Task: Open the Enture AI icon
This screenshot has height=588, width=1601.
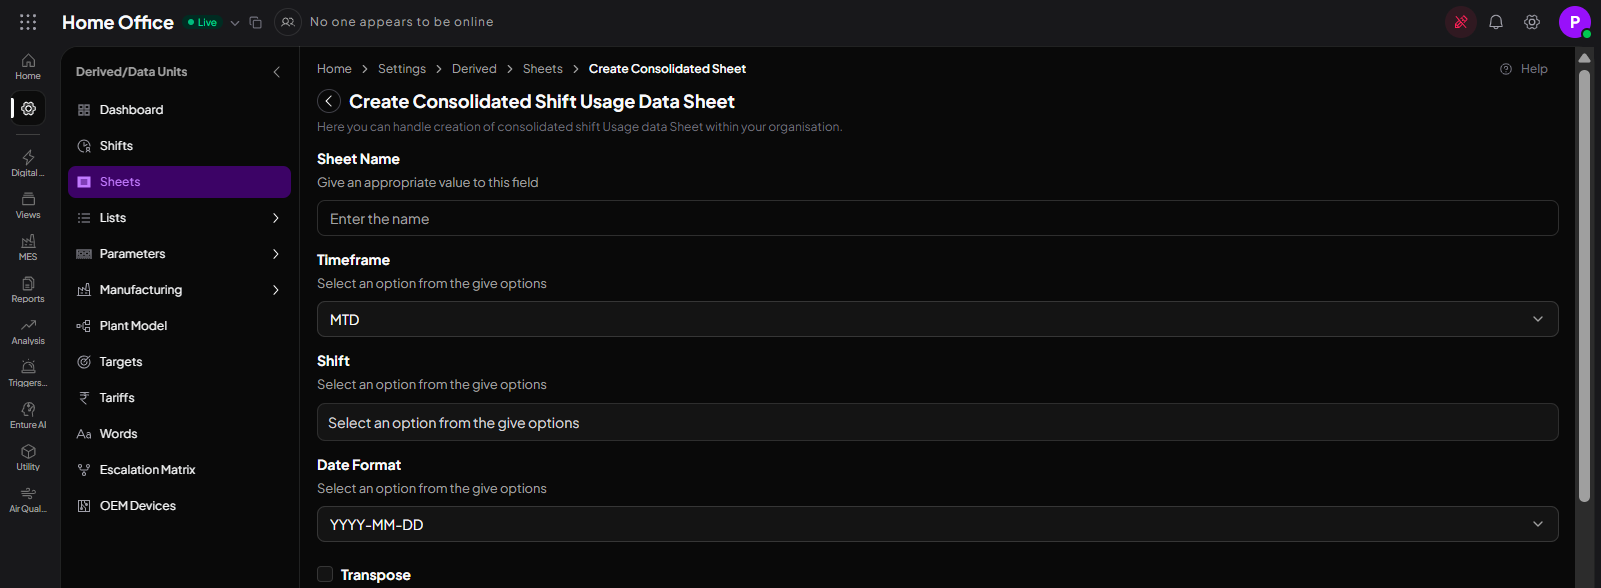Action: [28, 416]
